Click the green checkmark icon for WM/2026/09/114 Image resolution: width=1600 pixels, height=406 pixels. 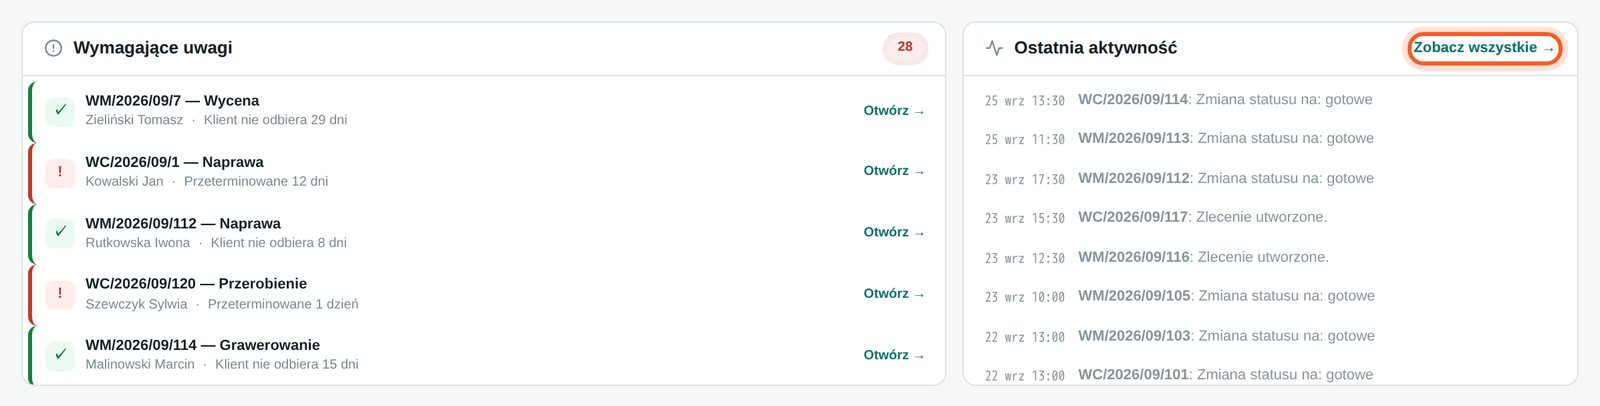click(60, 354)
